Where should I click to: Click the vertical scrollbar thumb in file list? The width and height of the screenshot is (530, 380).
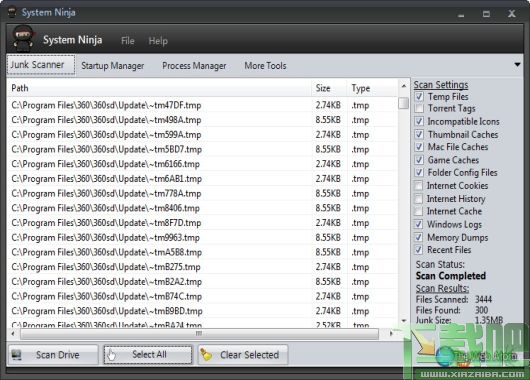click(403, 103)
